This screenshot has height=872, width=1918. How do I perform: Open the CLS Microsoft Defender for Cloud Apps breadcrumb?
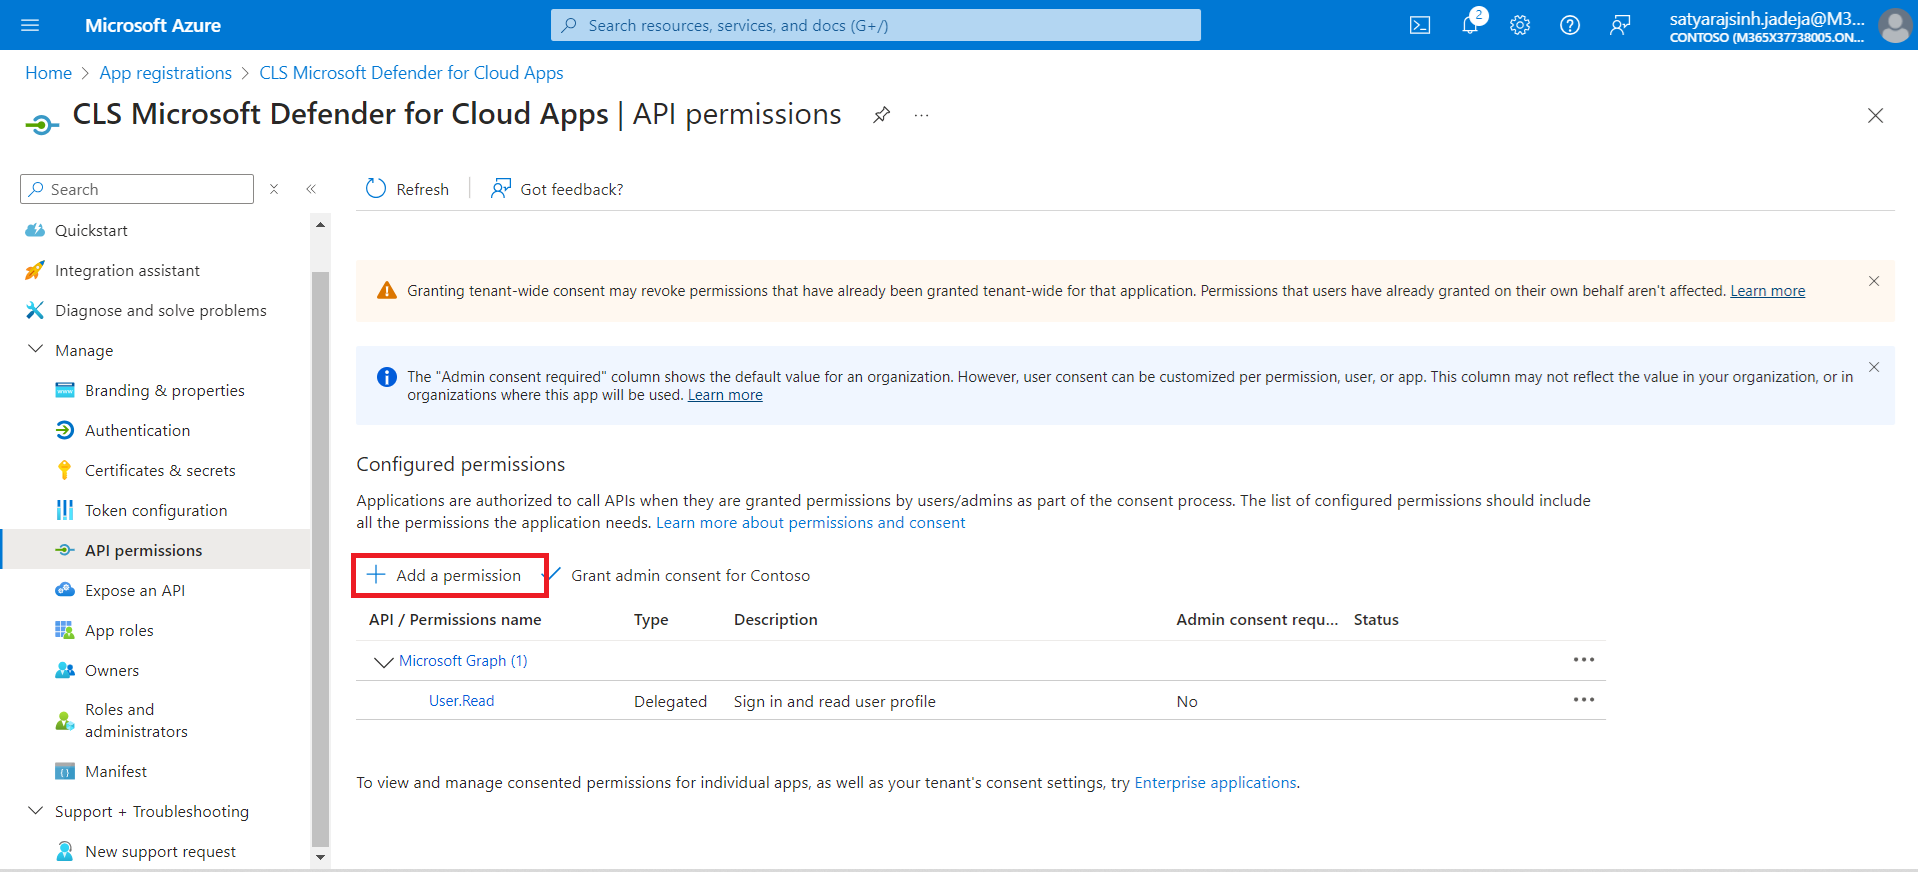pos(411,73)
